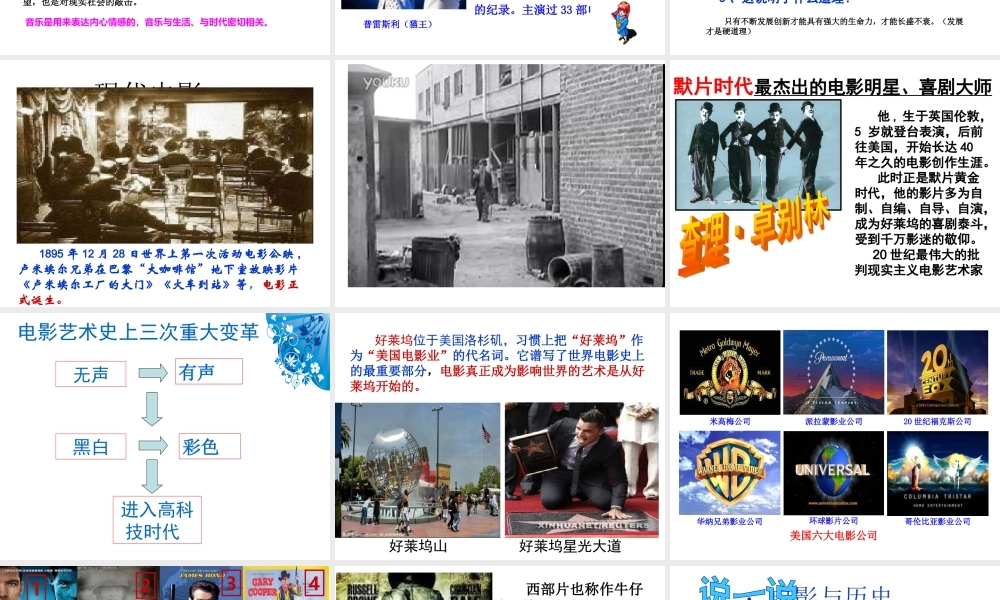The height and width of the screenshot is (600, 1000).
Task: Click the 好莱坞山 globe photo
Action: (418, 470)
